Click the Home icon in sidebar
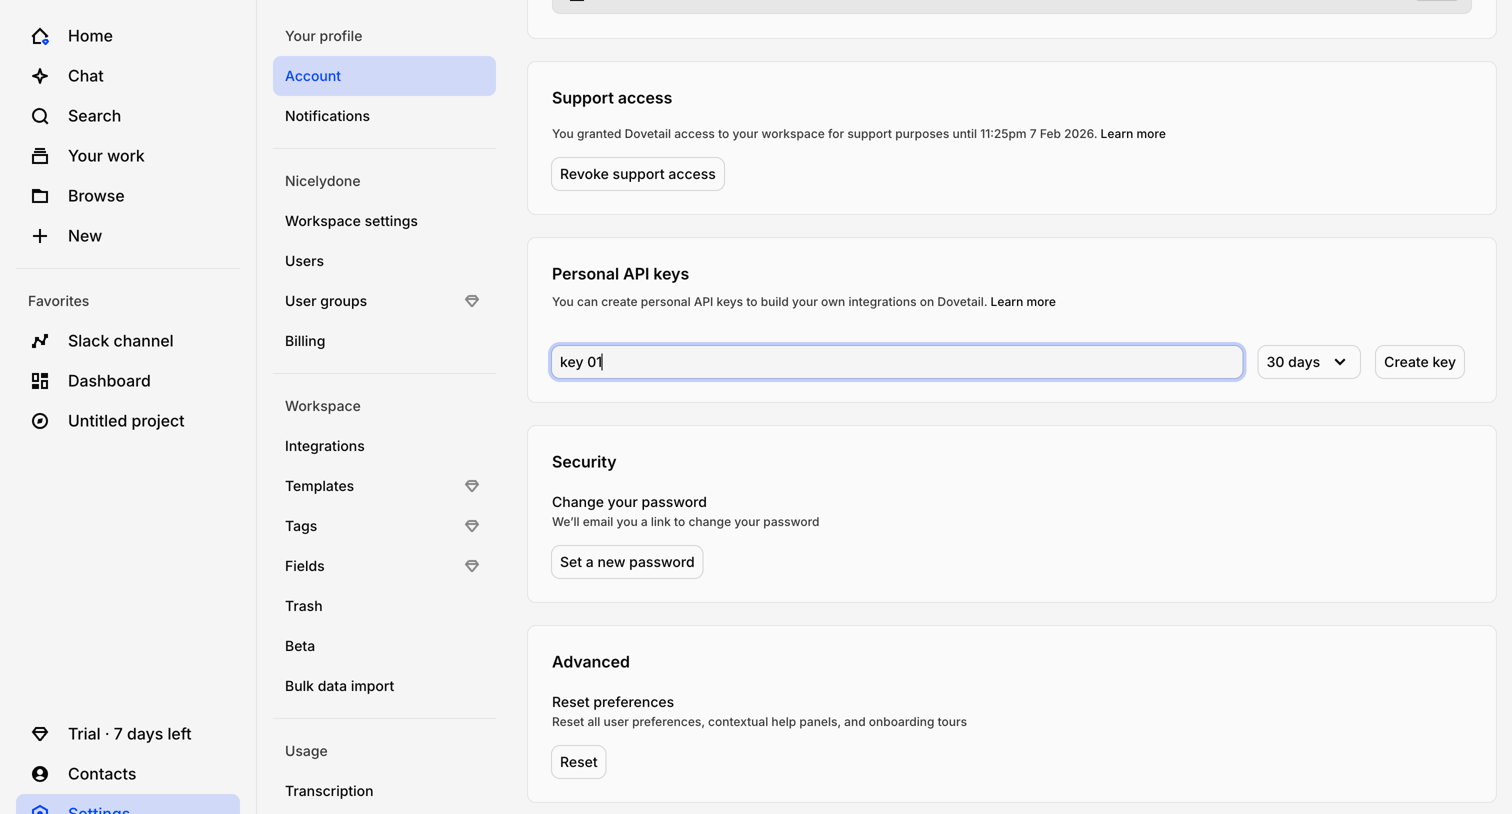This screenshot has height=814, width=1512. pyautogui.click(x=40, y=36)
